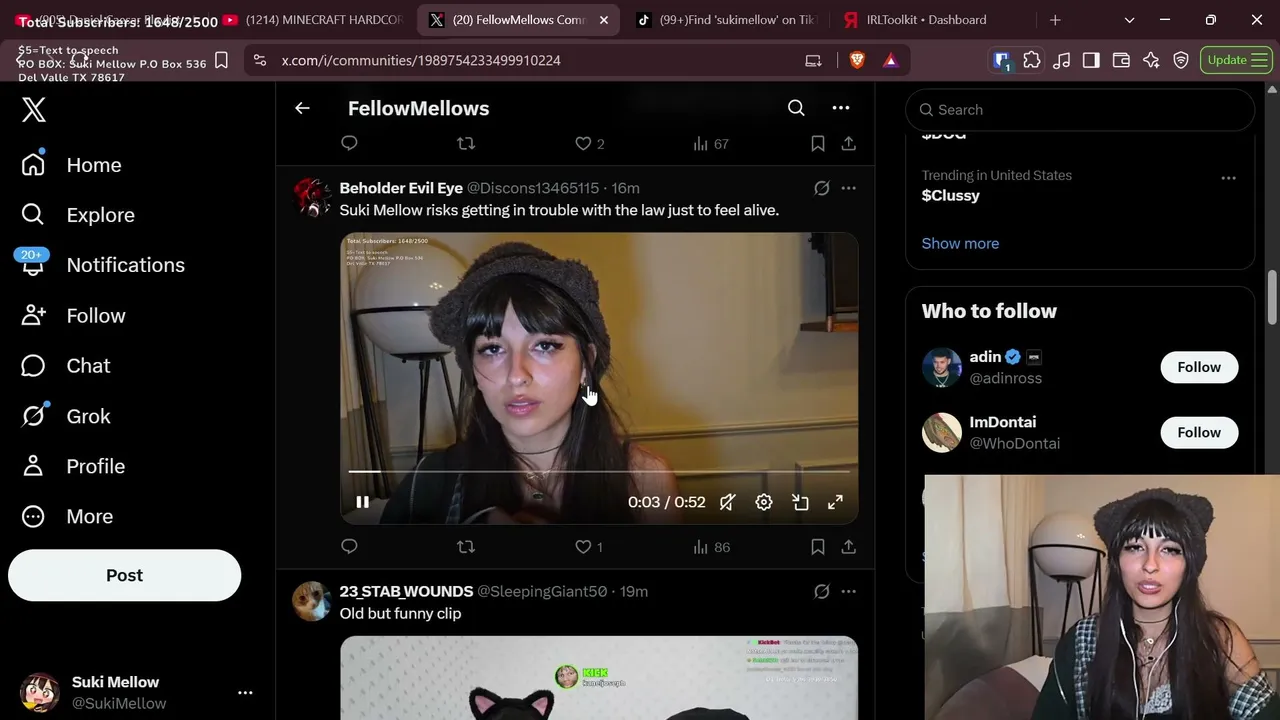1280x720 pixels.
Task: Click the browser address bar URL
Action: [421, 60]
